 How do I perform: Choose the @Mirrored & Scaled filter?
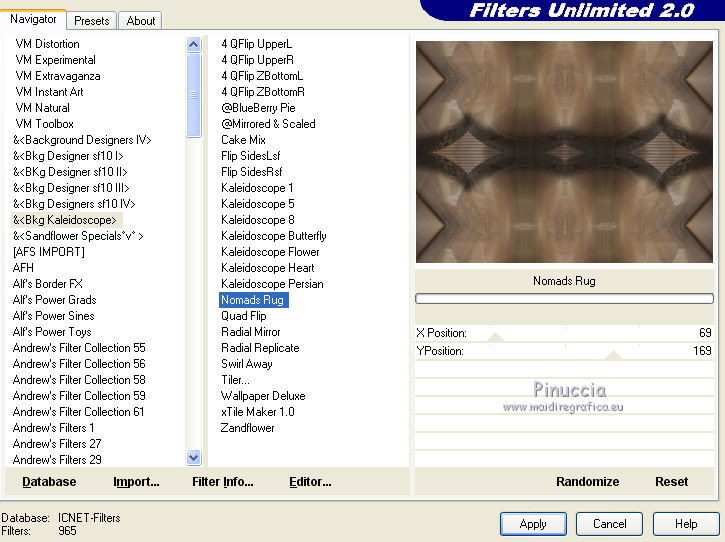pyautogui.click(x=268, y=124)
